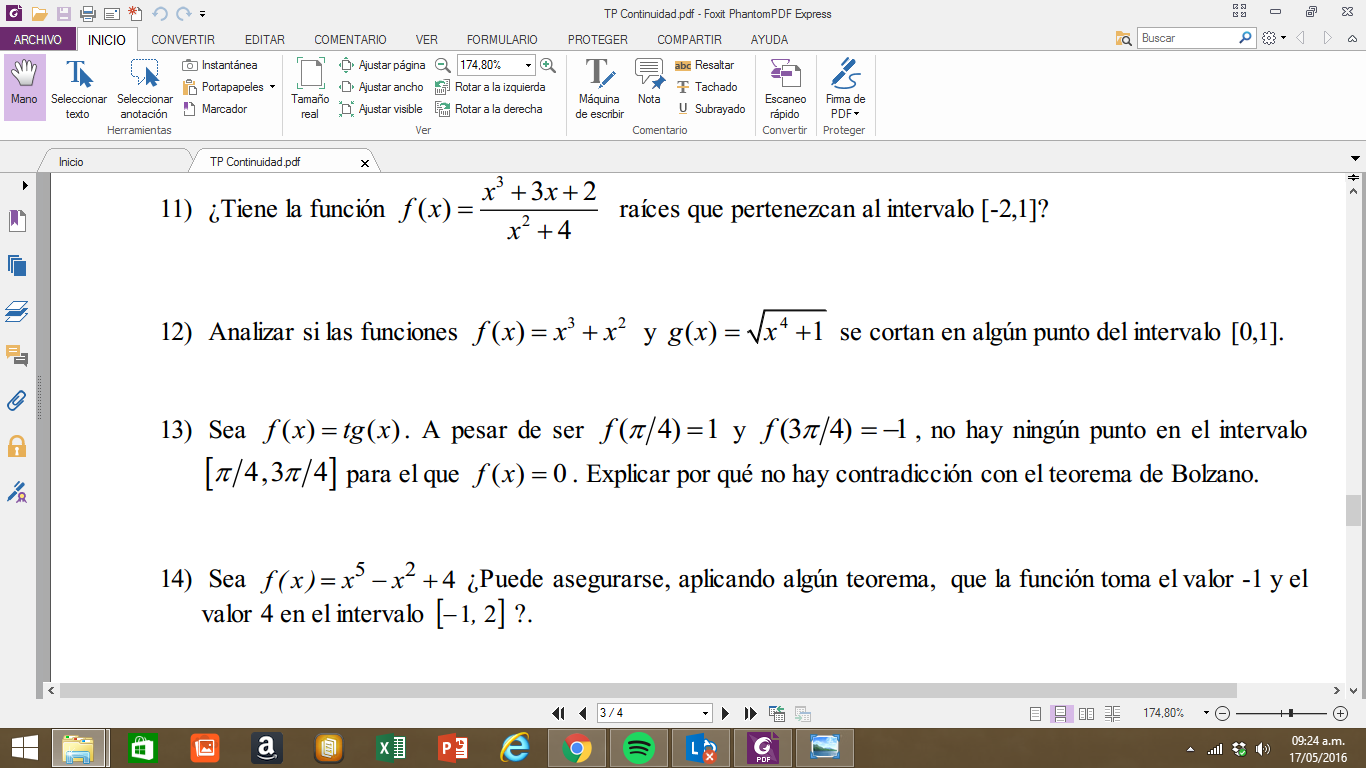Activate the Seleccionar texto tool
The height and width of the screenshot is (768, 1366).
(x=78, y=88)
